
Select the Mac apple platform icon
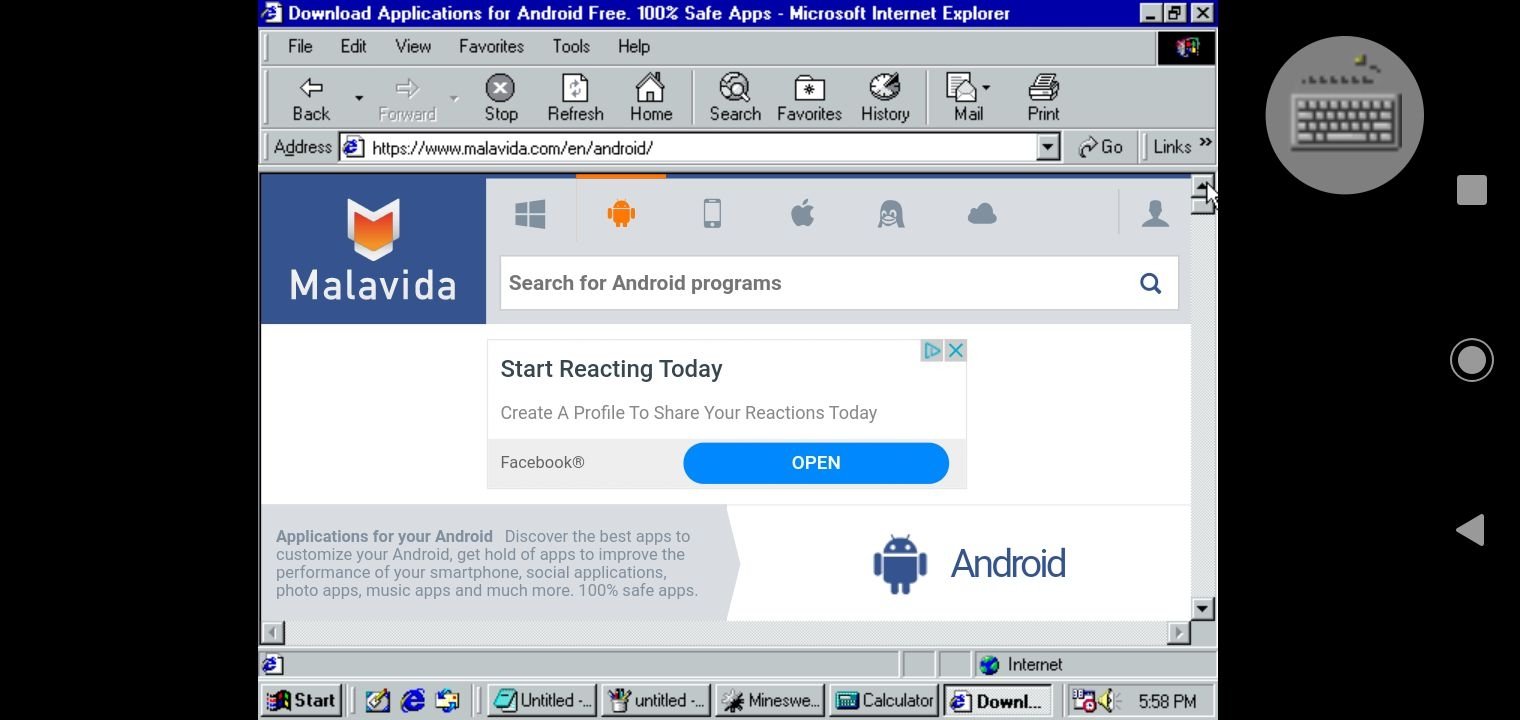(802, 213)
